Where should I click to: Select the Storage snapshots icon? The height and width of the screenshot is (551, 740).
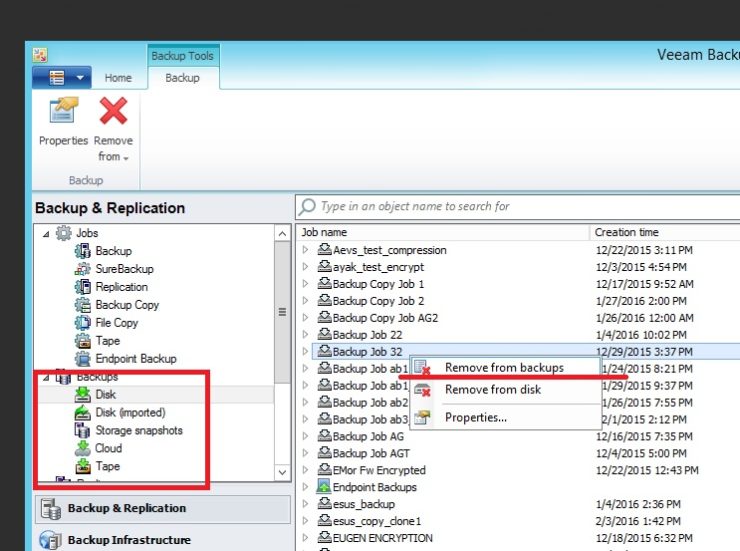pyautogui.click(x=83, y=430)
